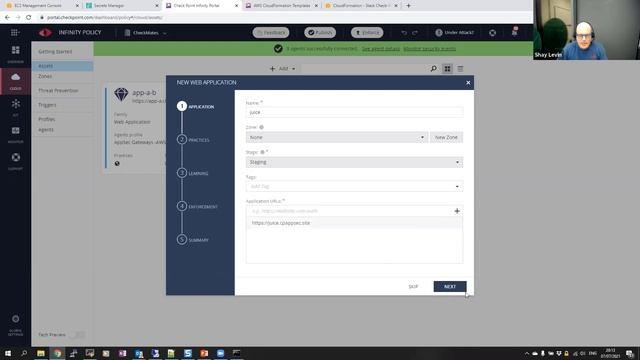Toggle the Tech Preview switch
640x360 pixels.
77,335
